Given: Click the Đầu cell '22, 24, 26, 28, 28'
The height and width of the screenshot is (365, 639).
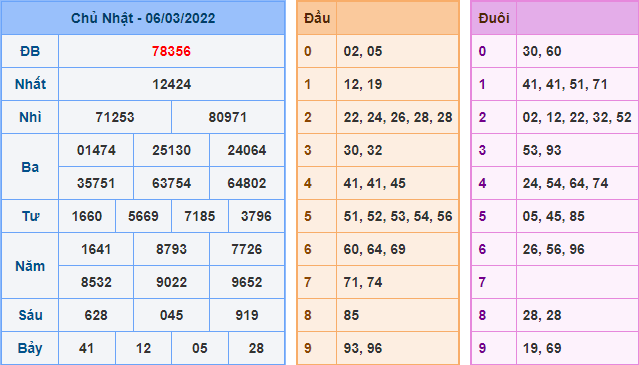Looking at the screenshot, I should coord(398,117).
